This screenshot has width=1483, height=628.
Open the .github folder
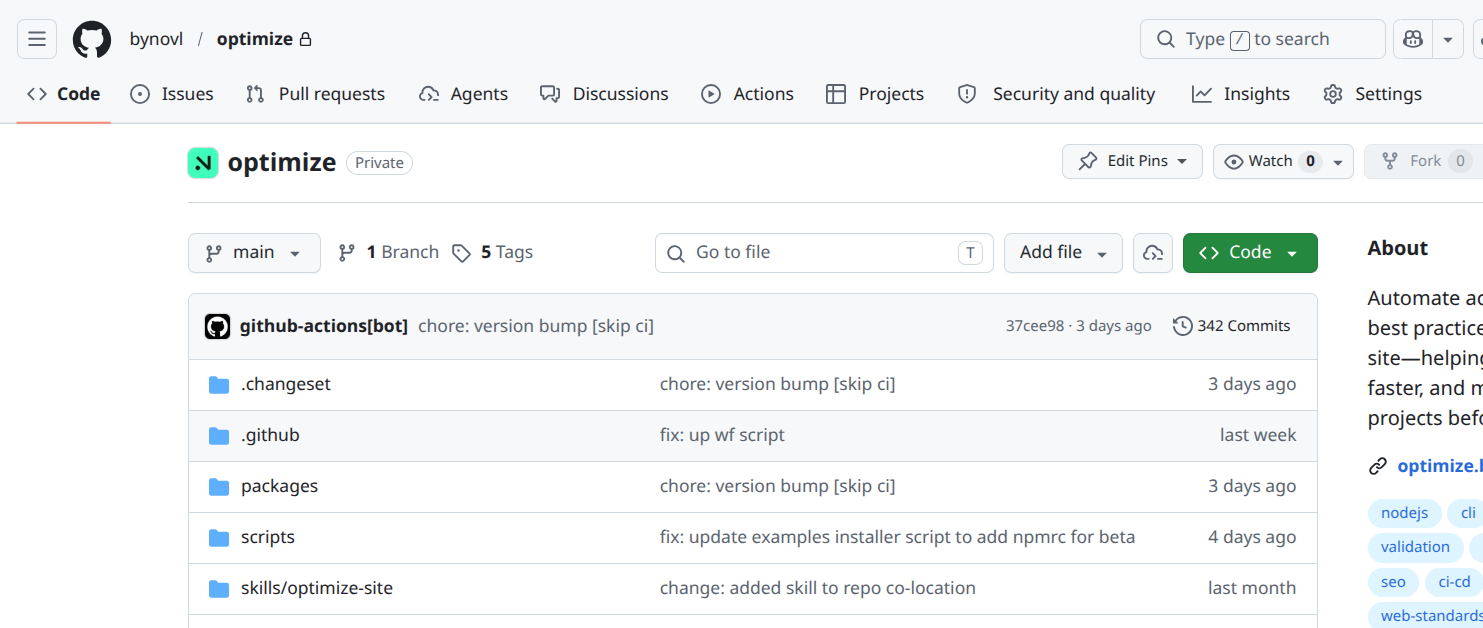pos(270,435)
